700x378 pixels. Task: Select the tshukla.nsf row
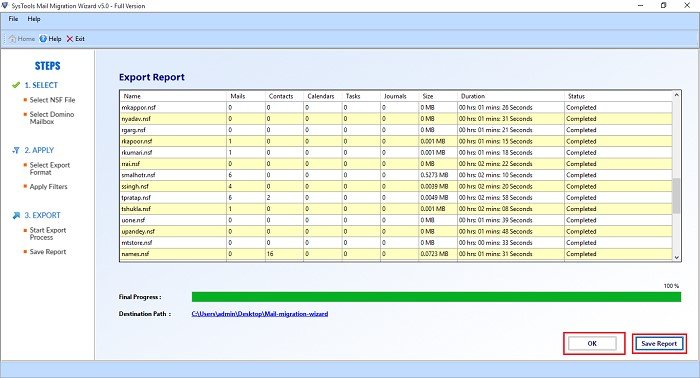pyautogui.click(x=396, y=209)
